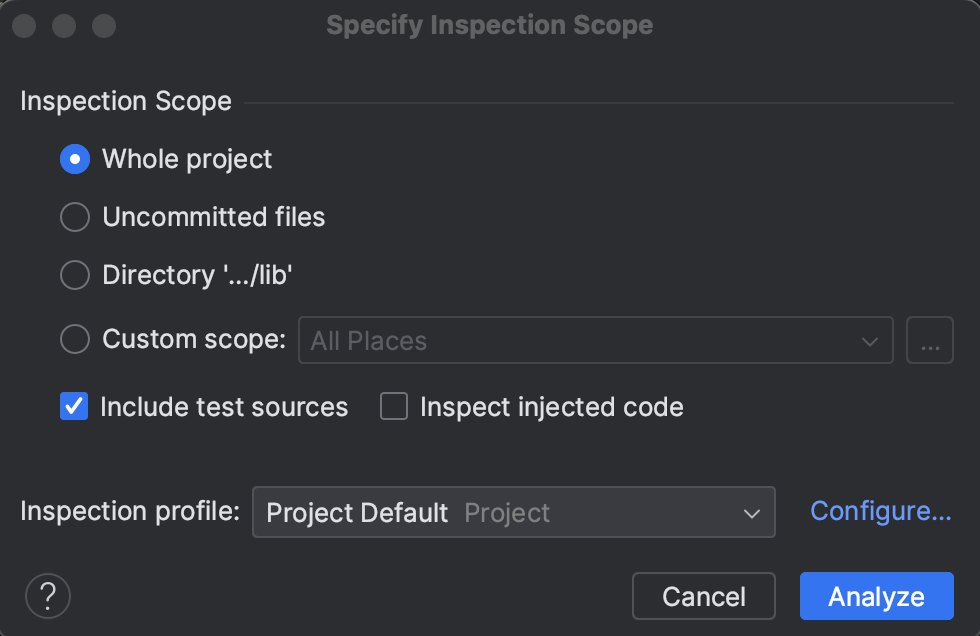The width and height of the screenshot is (980, 636).
Task: Cancel the inspection scope dialog
Action: click(704, 595)
